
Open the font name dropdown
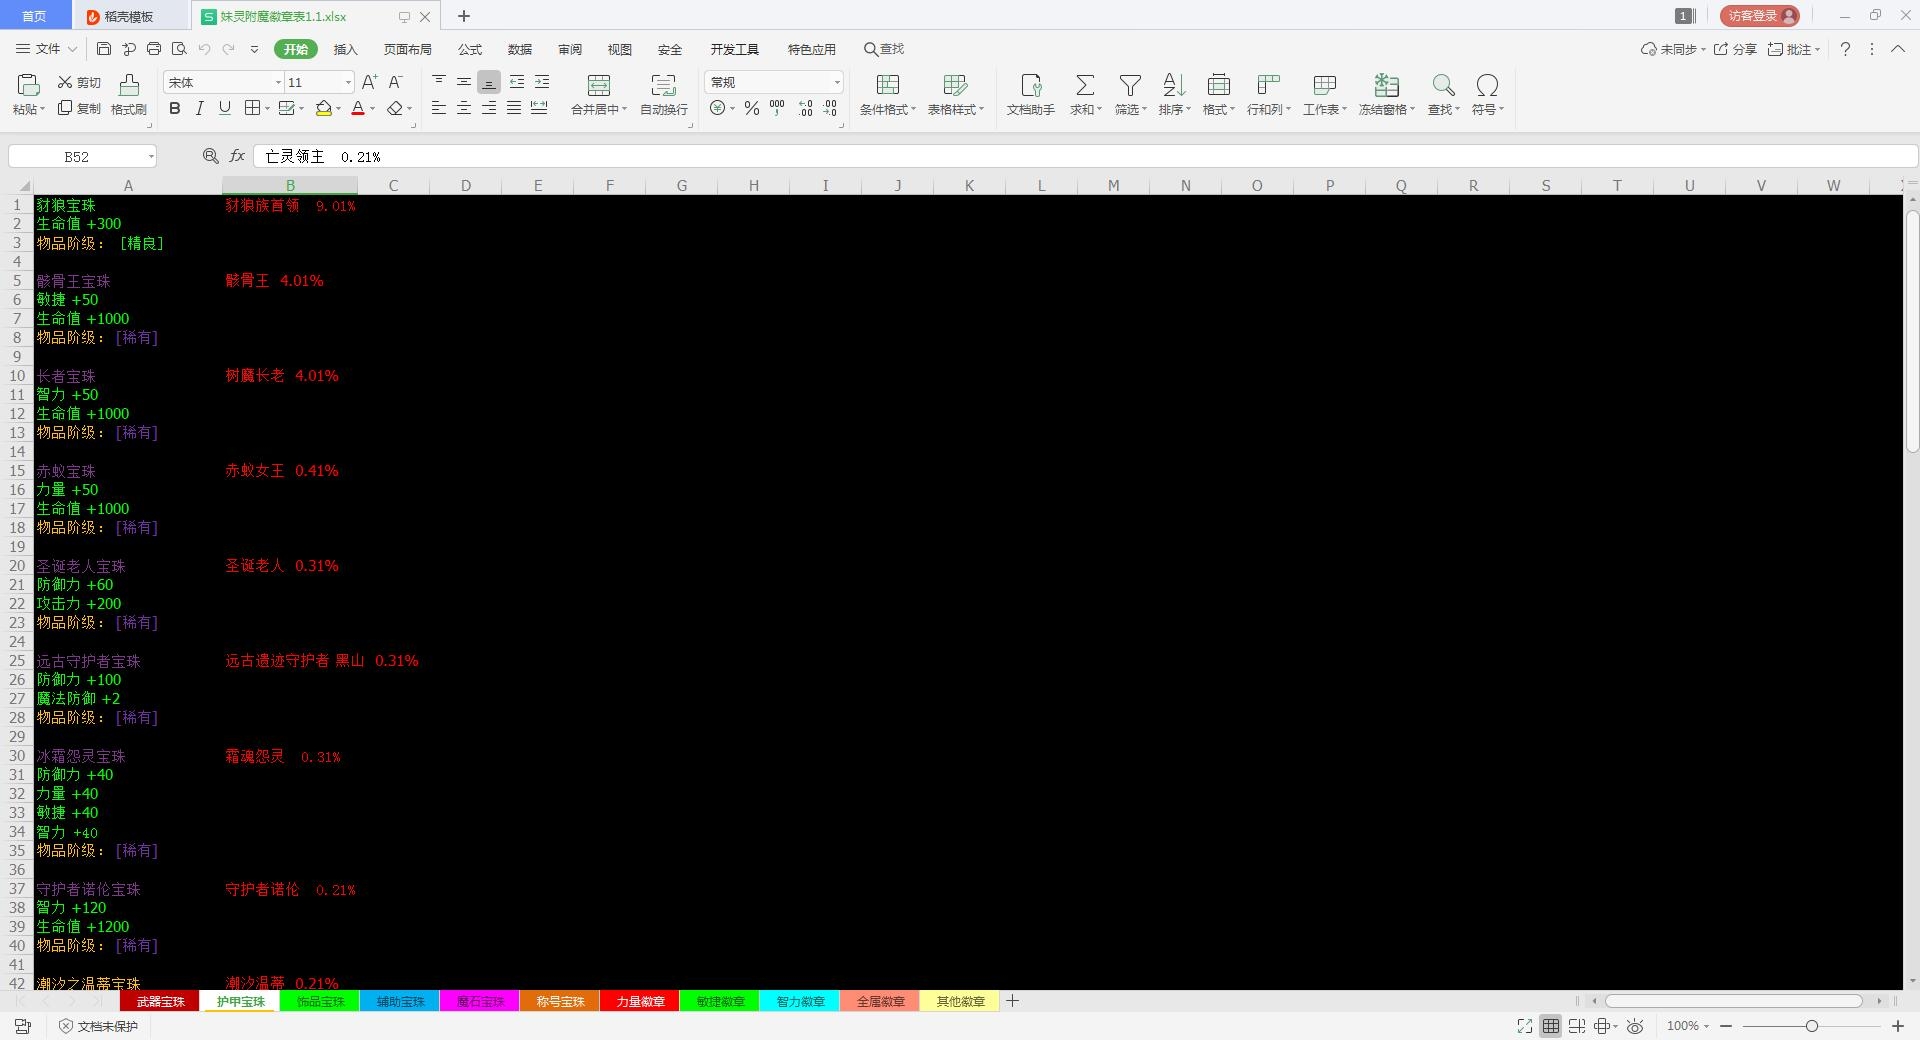tap(278, 82)
